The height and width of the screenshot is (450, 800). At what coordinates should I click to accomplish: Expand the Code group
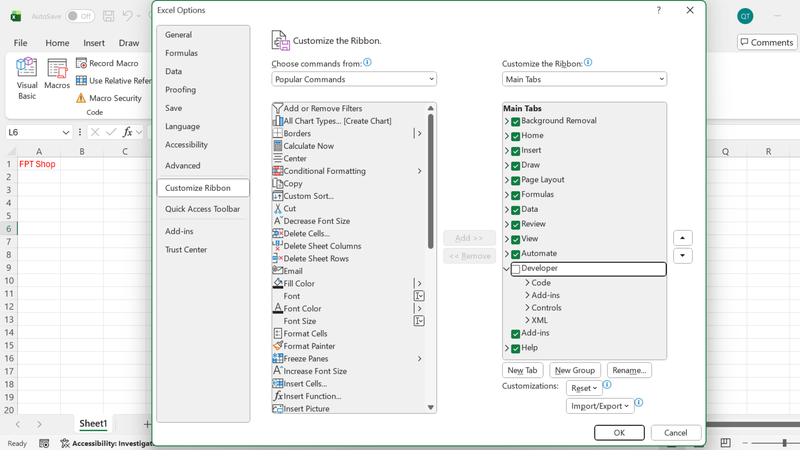click(x=528, y=283)
